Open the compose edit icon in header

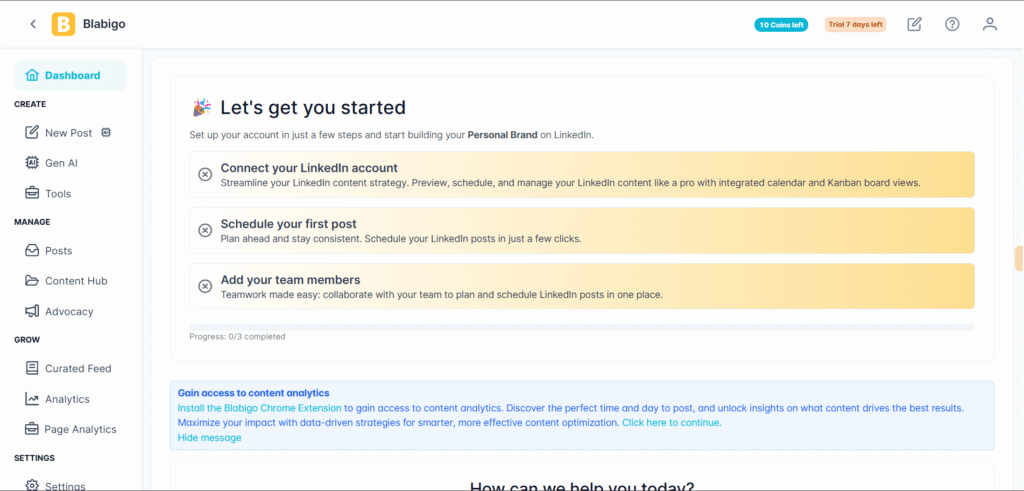tap(914, 24)
